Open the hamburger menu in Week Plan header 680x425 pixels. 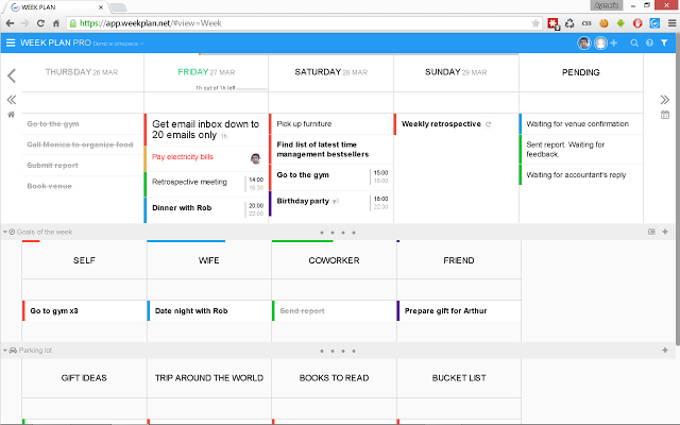(x=10, y=42)
